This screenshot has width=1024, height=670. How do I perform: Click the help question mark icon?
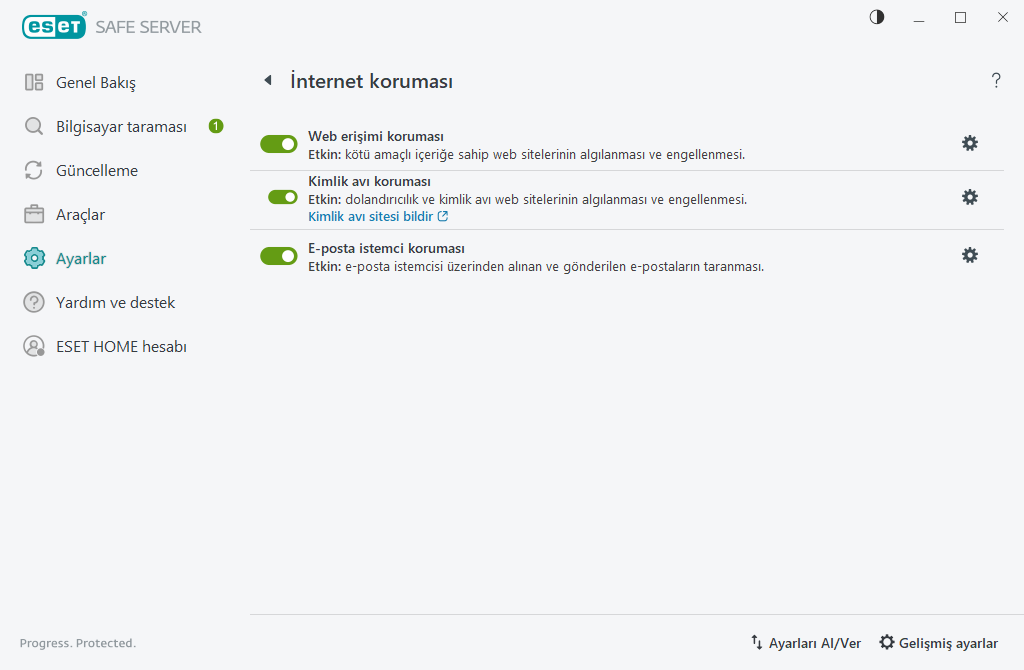click(996, 81)
